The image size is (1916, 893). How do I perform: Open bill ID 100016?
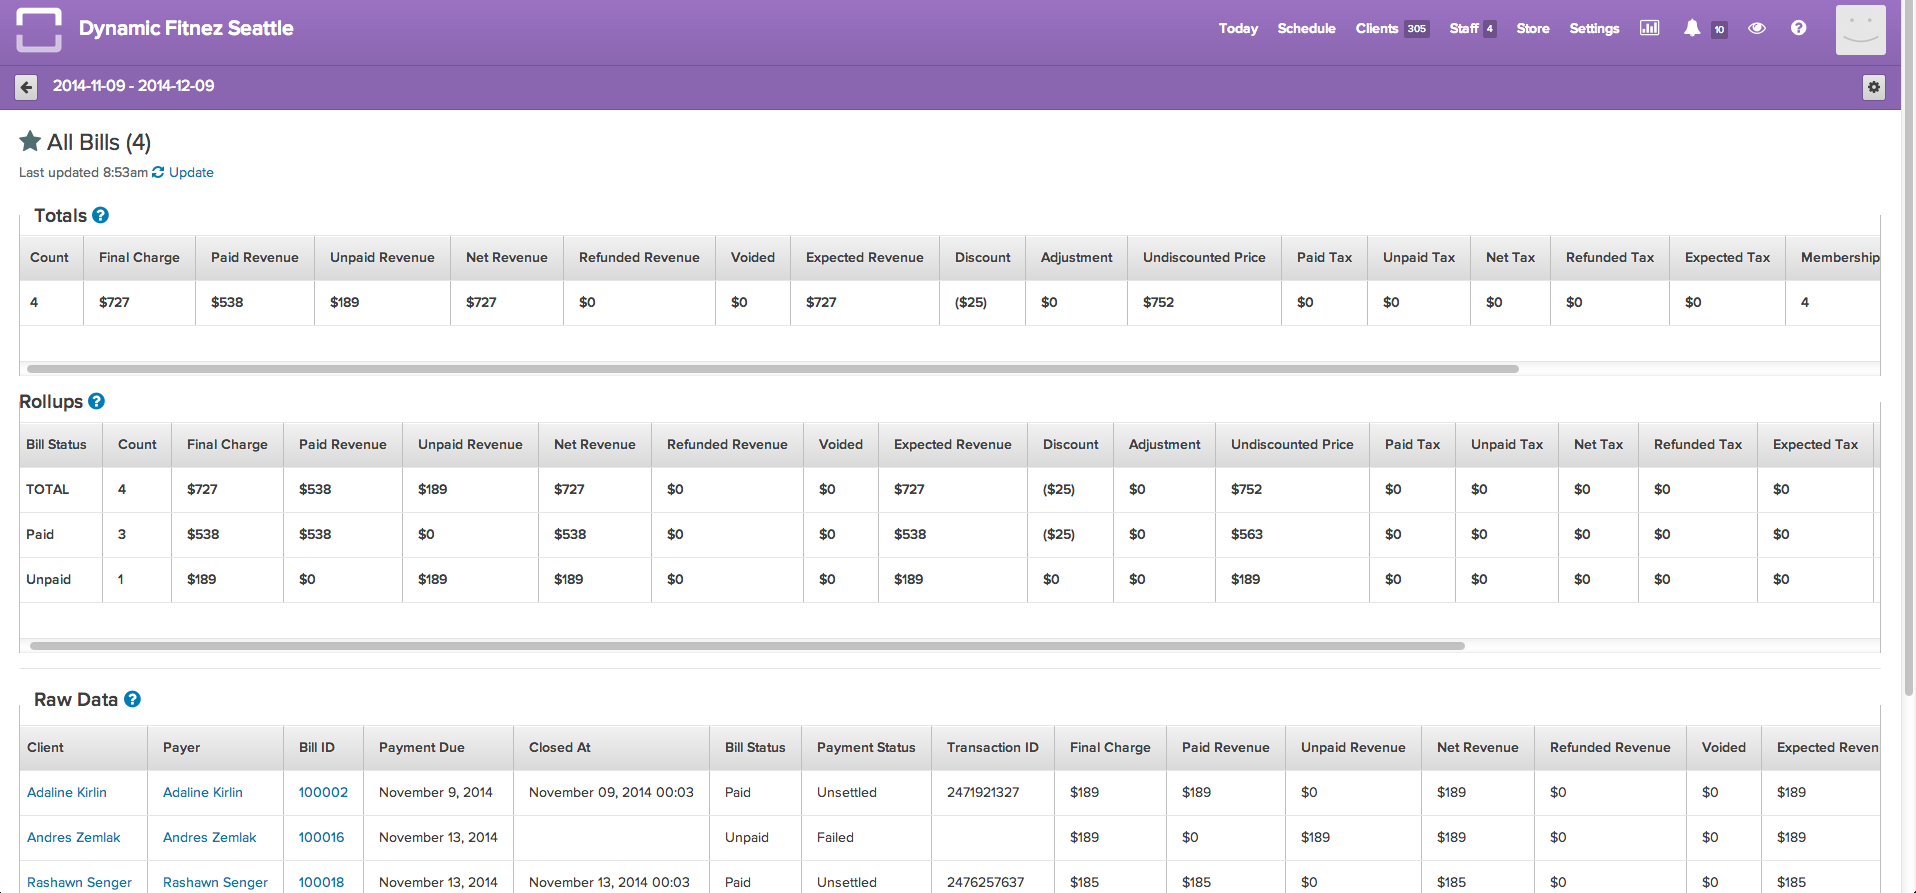(321, 837)
